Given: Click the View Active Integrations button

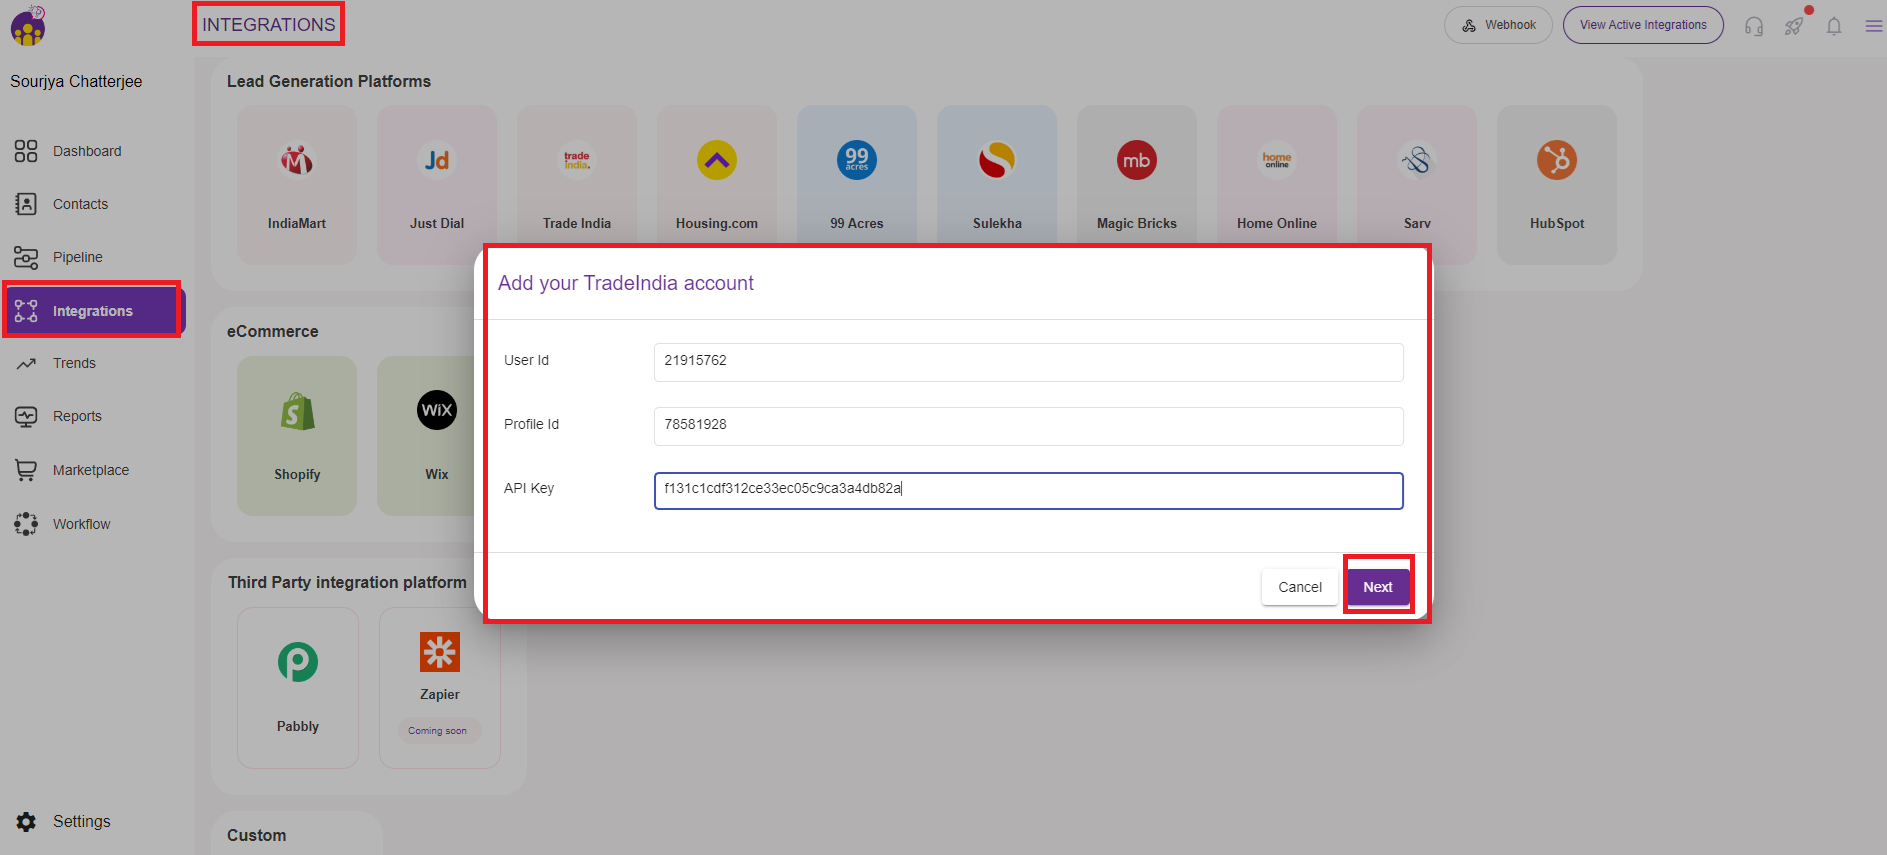Looking at the screenshot, I should pyautogui.click(x=1642, y=25).
